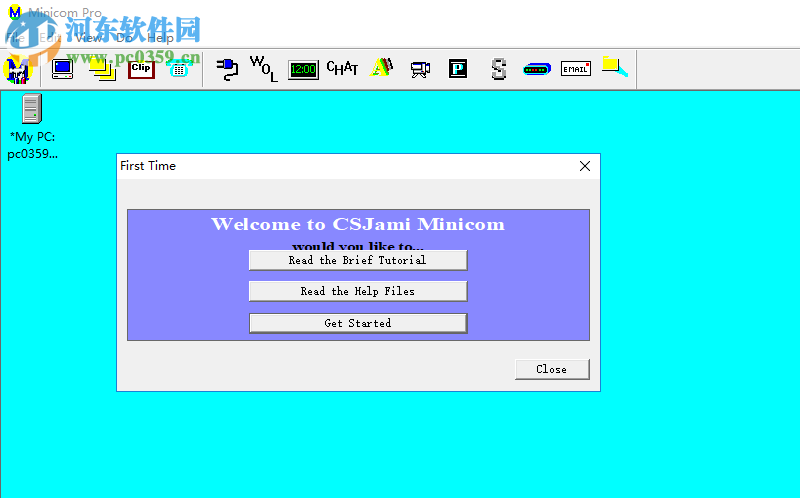Click the Get Started button
The width and height of the screenshot is (800, 498).
click(x=358, y=323)
